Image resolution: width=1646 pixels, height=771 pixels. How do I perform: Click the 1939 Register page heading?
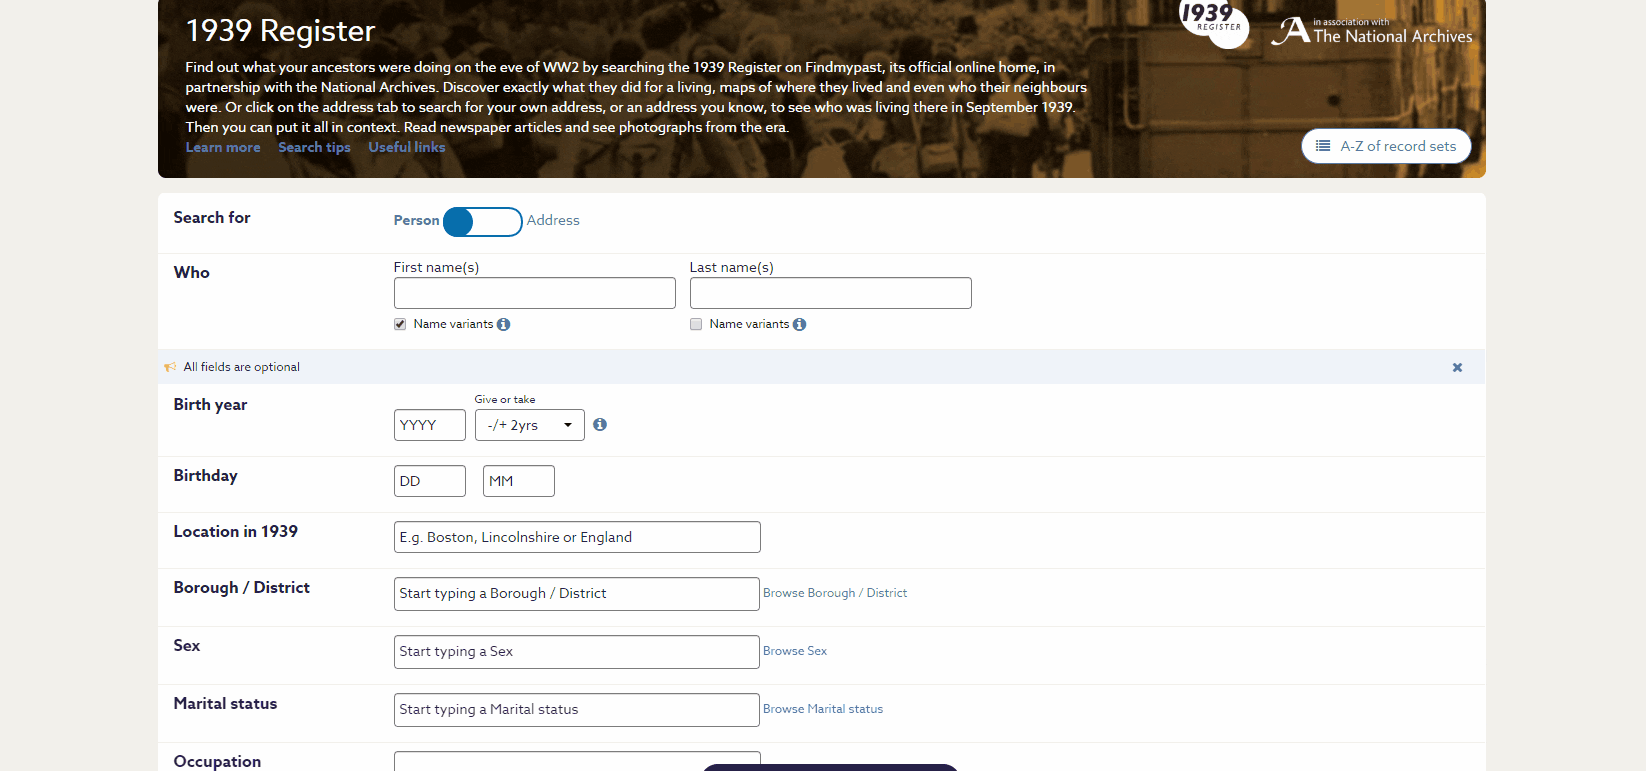pyautogui.click(x=280, y=31)
